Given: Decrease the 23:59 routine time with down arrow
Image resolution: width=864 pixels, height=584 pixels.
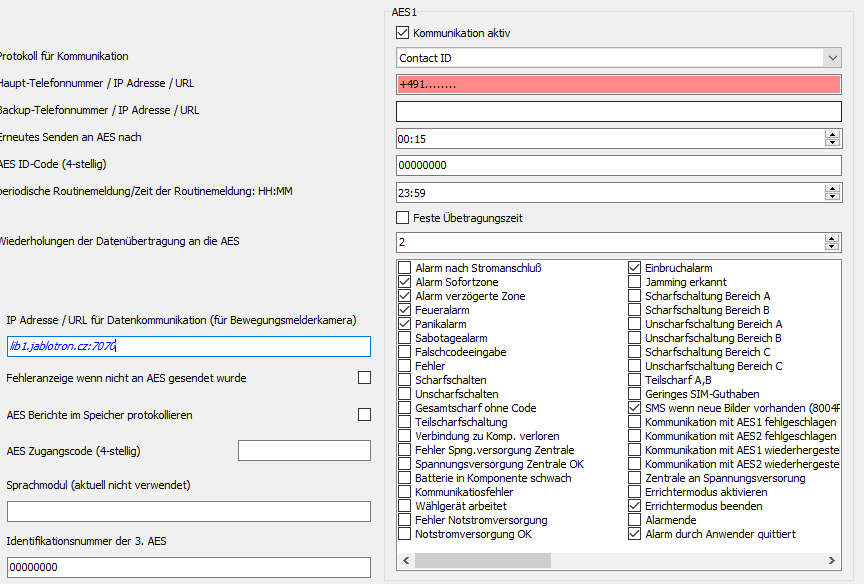Looking at the screenshot, I should (x=832, y=195).
